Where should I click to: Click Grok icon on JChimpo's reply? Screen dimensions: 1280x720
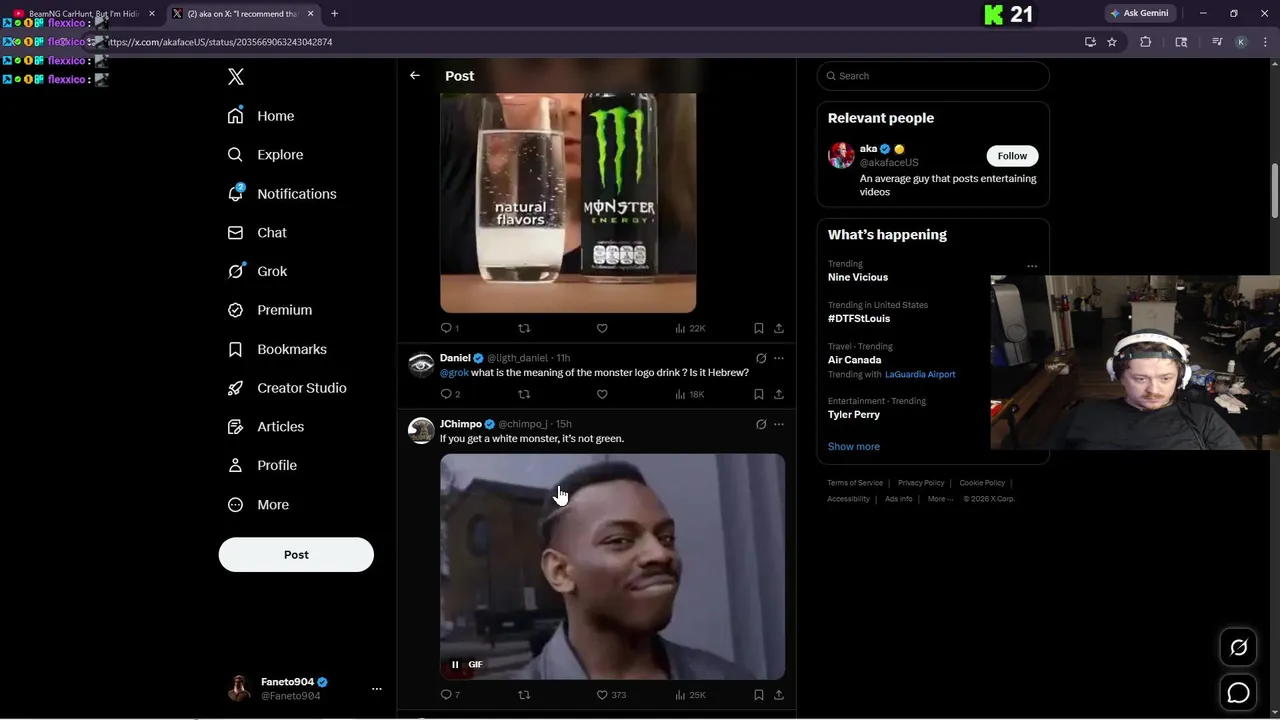tap(761, 424)
